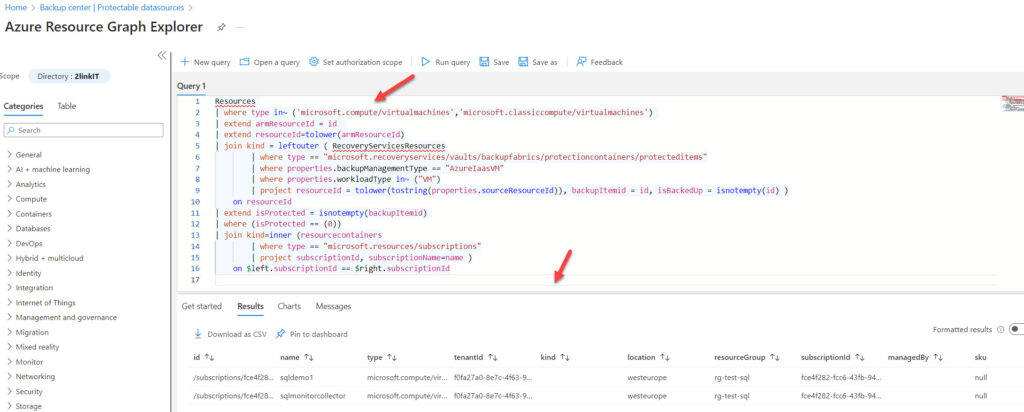
Task: Expand the Networking category
Action: (x=9, y=377)
